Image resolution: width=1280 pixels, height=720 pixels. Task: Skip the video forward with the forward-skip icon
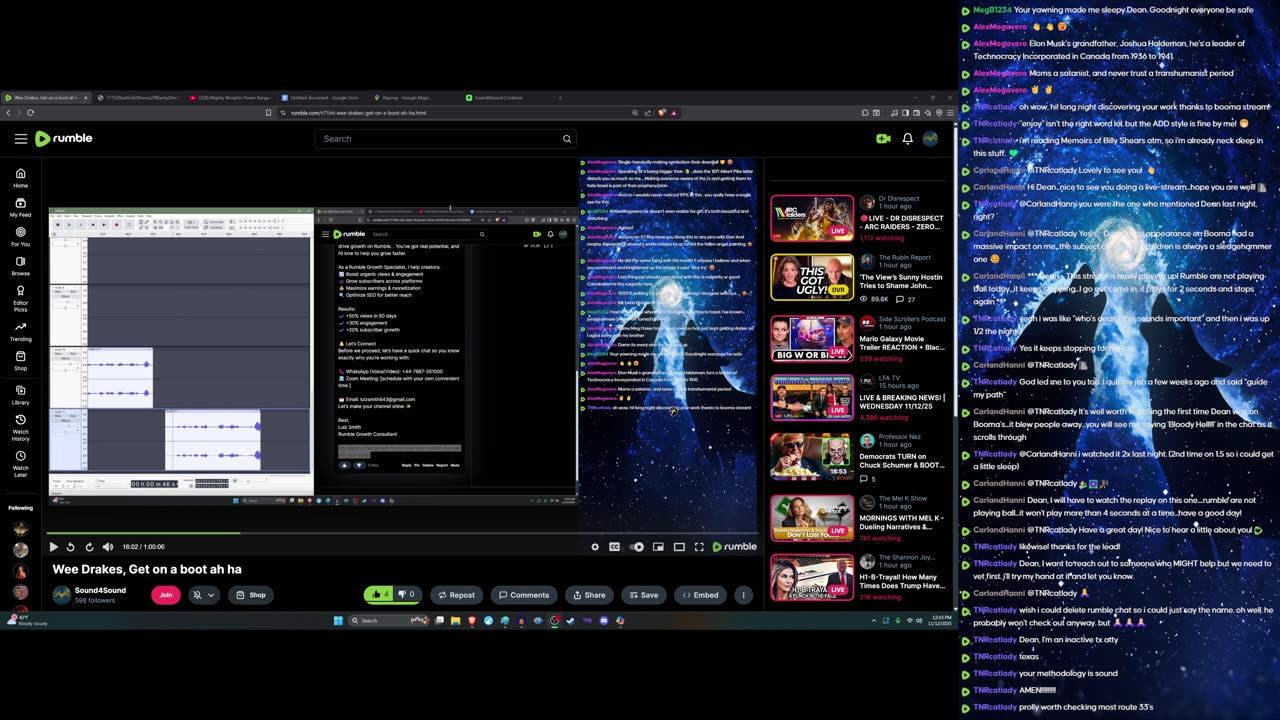pyautogui.click(x=89, y=547)
